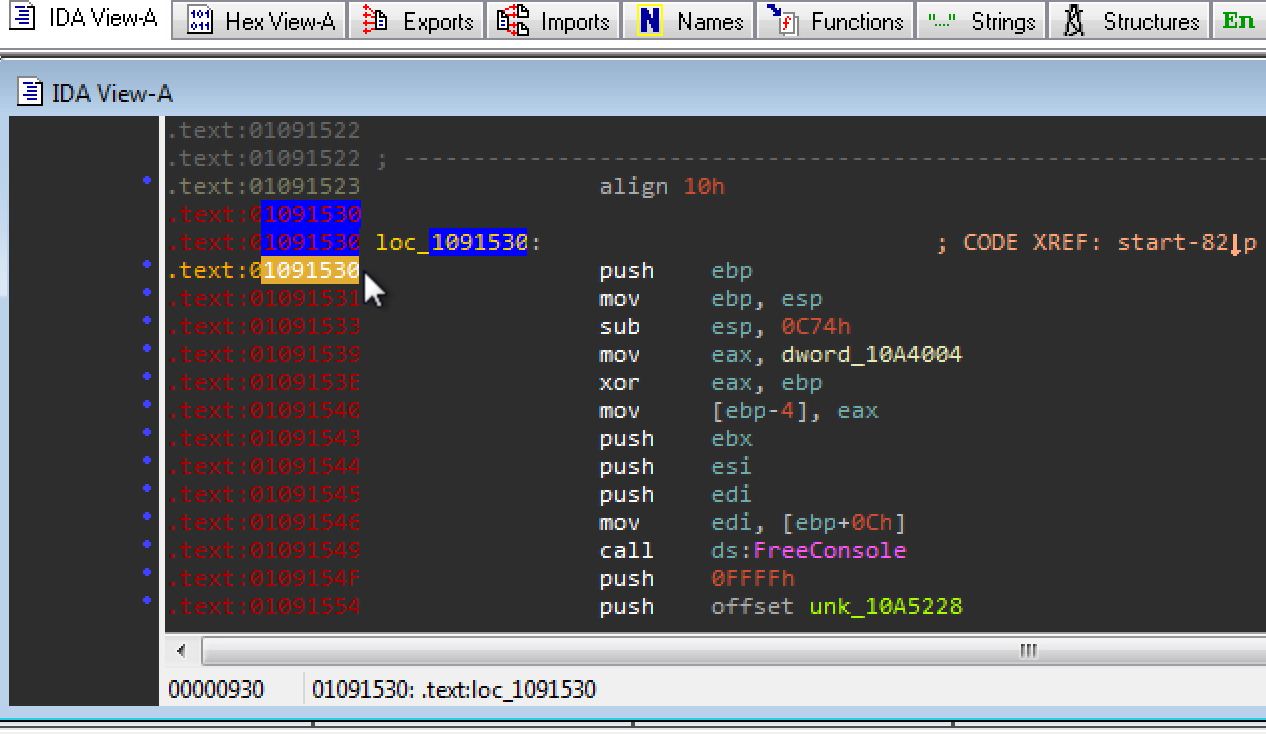The height and width of the screenshot is (734, 1266).
Task: Click the Hex View-A tab icon
Action: point(201,21)
